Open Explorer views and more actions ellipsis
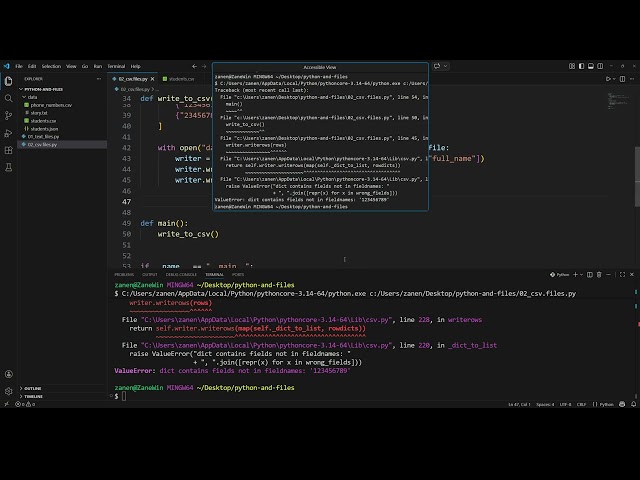This screenshot has width=640, height=480. click(99, 79)
